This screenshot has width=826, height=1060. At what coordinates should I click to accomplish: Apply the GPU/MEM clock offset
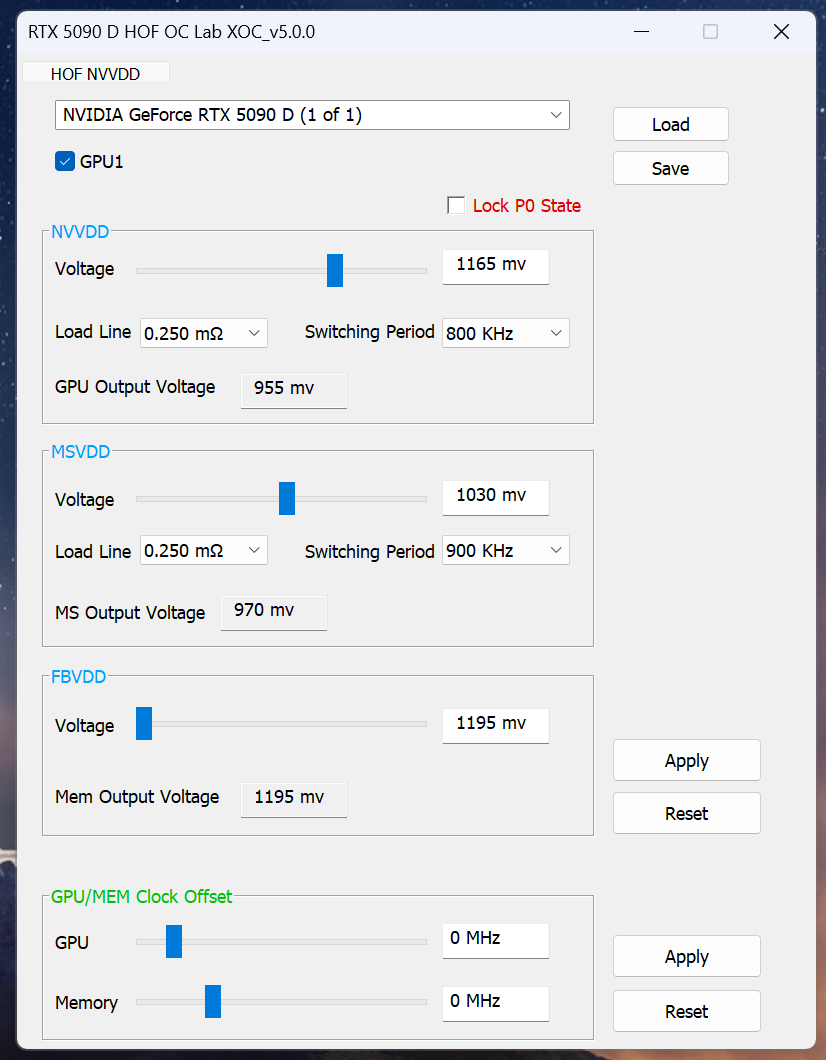686,957
